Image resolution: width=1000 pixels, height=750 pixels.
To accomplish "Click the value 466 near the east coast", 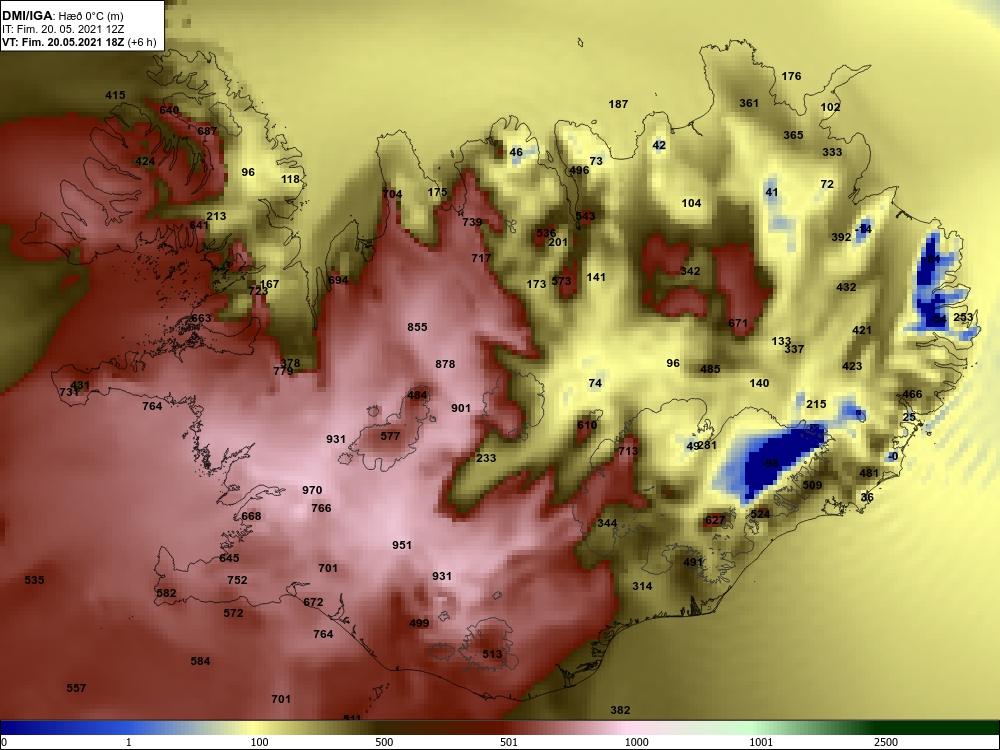I will tap(912, 394).
